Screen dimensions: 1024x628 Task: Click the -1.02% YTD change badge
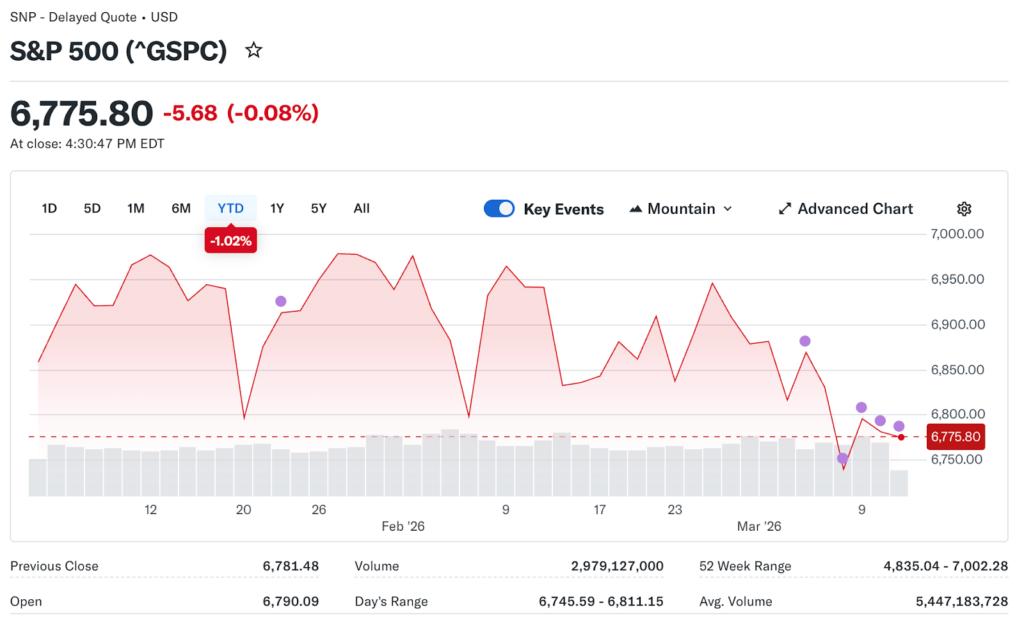coord(230,240)
